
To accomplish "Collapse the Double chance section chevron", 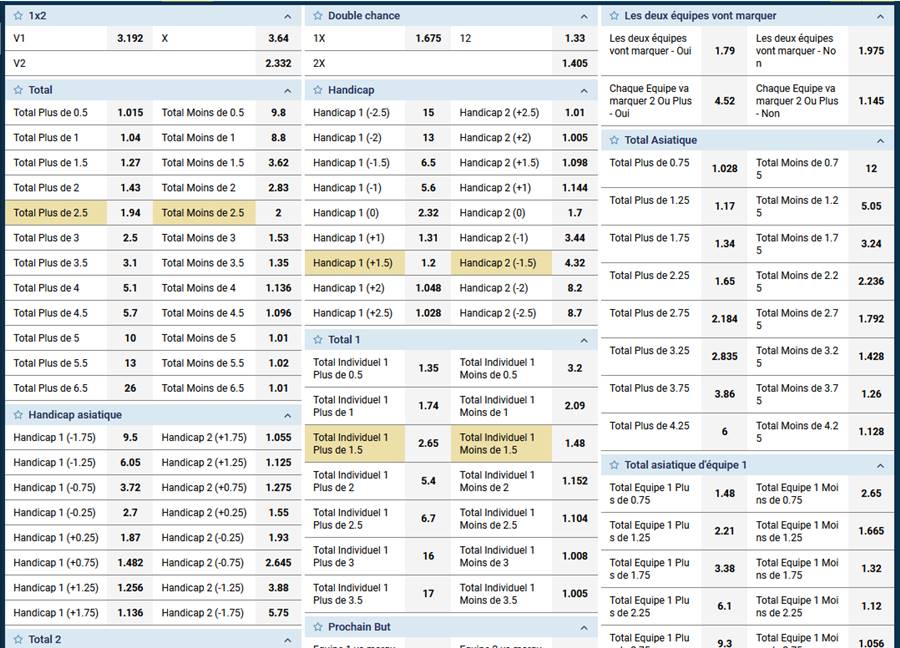I will 584,17.
